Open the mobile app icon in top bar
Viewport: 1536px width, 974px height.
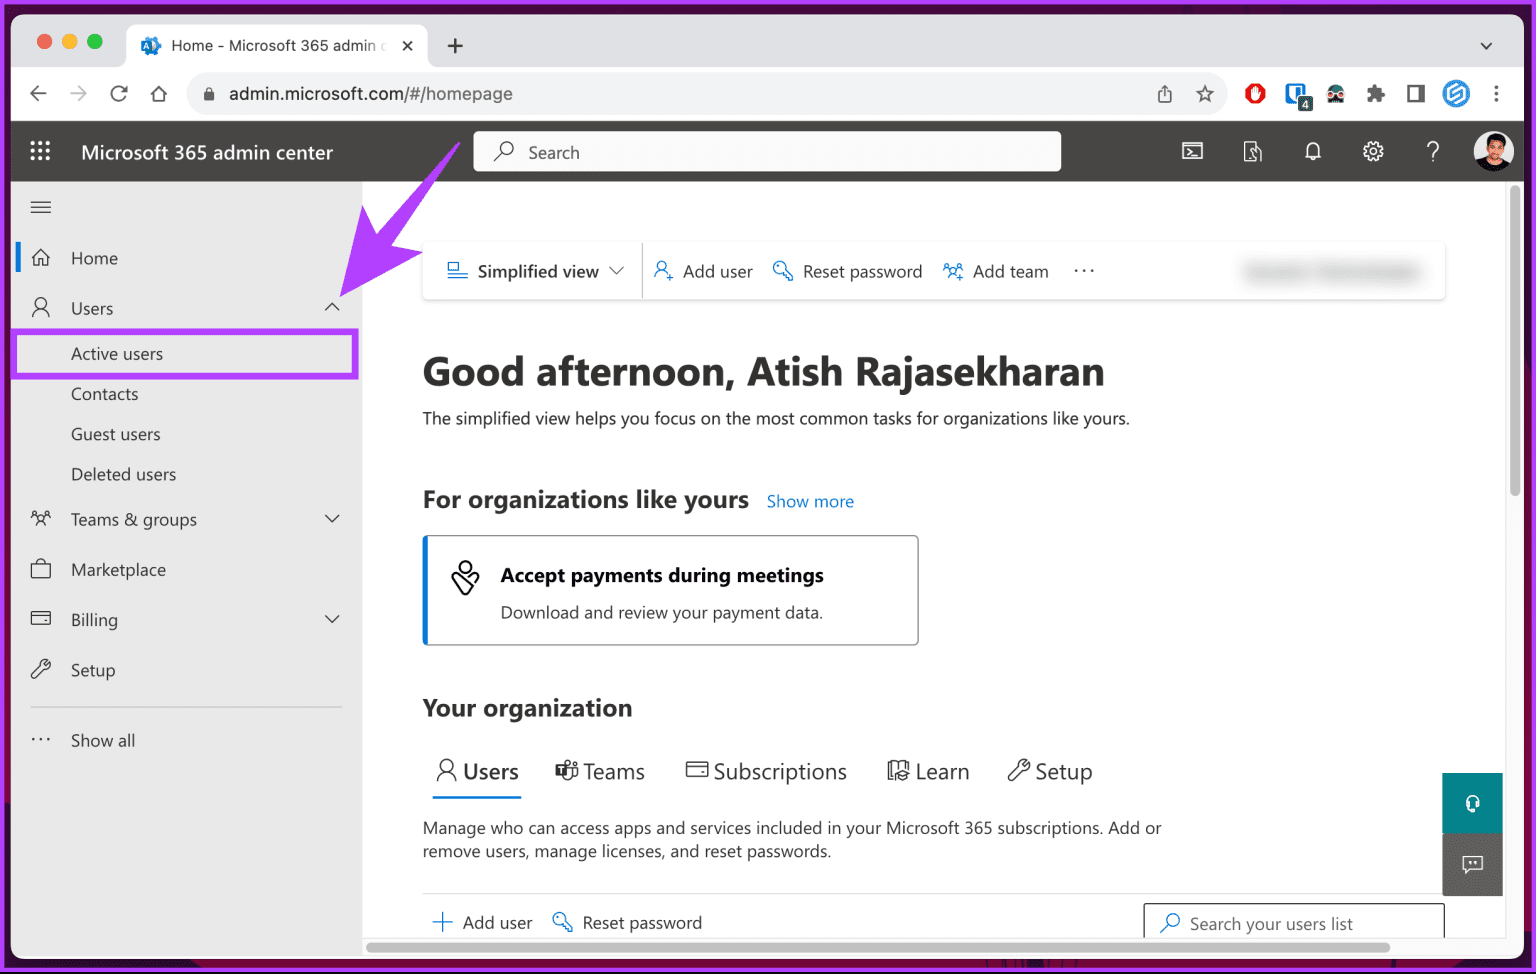click(x=1252, y=151)
